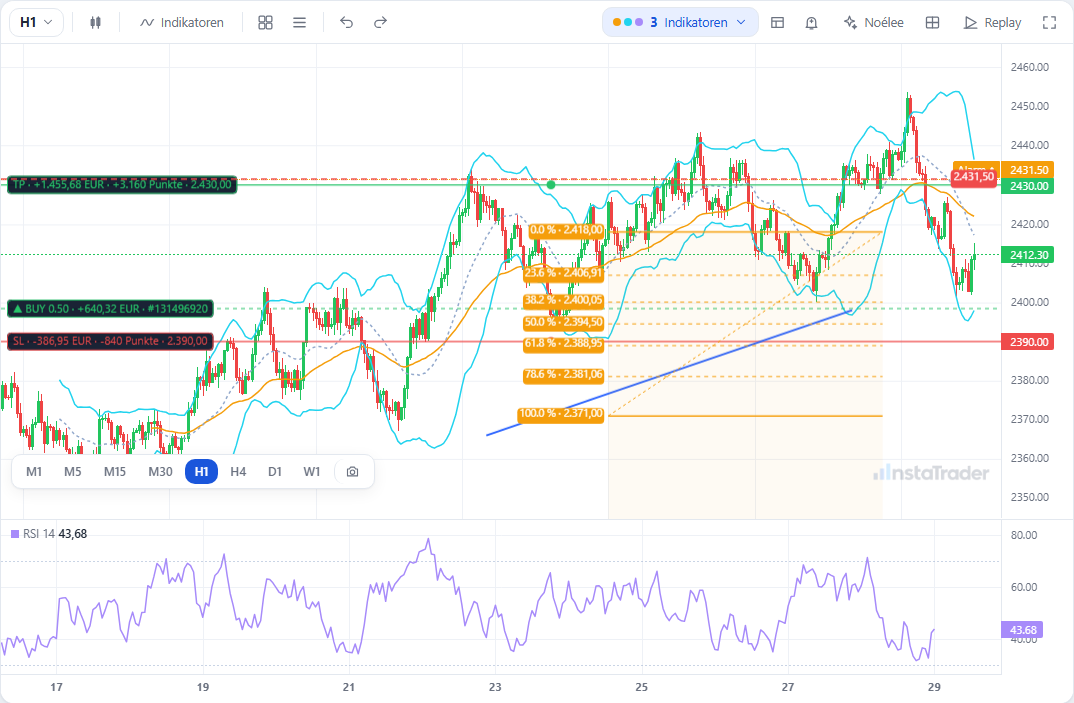Click the 2412.30 current price tag

click(x=1026, y=255)
